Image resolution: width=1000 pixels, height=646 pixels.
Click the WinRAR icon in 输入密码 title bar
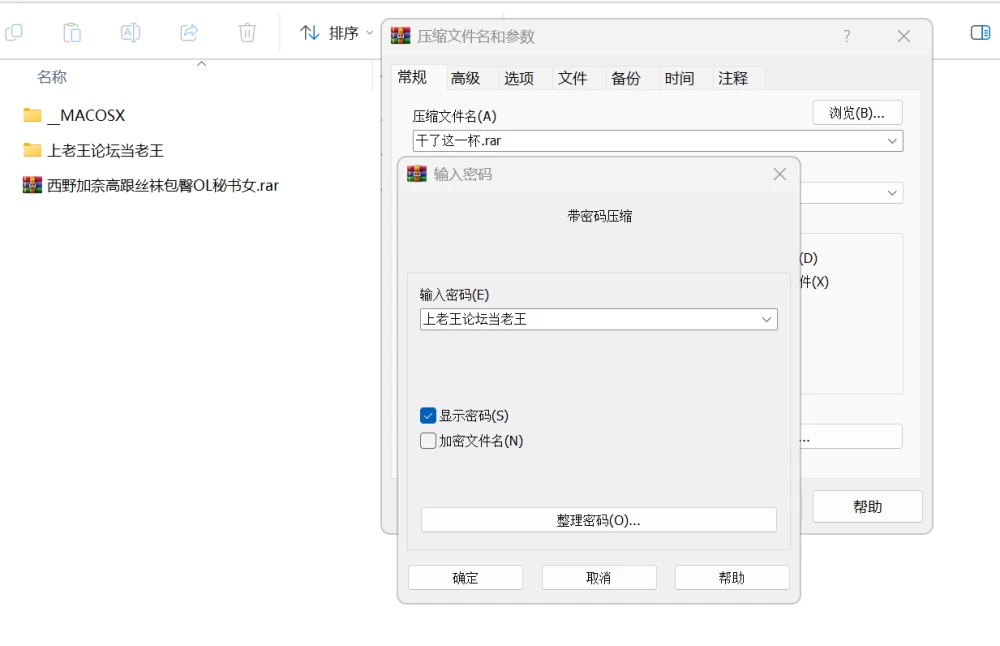tap(417, 174)
